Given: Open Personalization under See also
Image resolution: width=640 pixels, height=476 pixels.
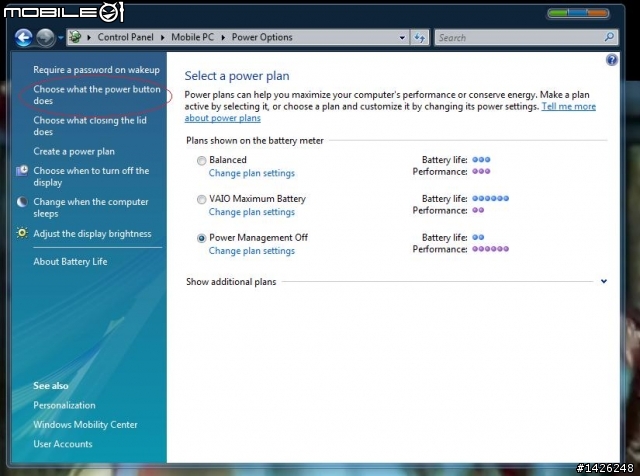Looking at the screenshot, I should 64,405.
